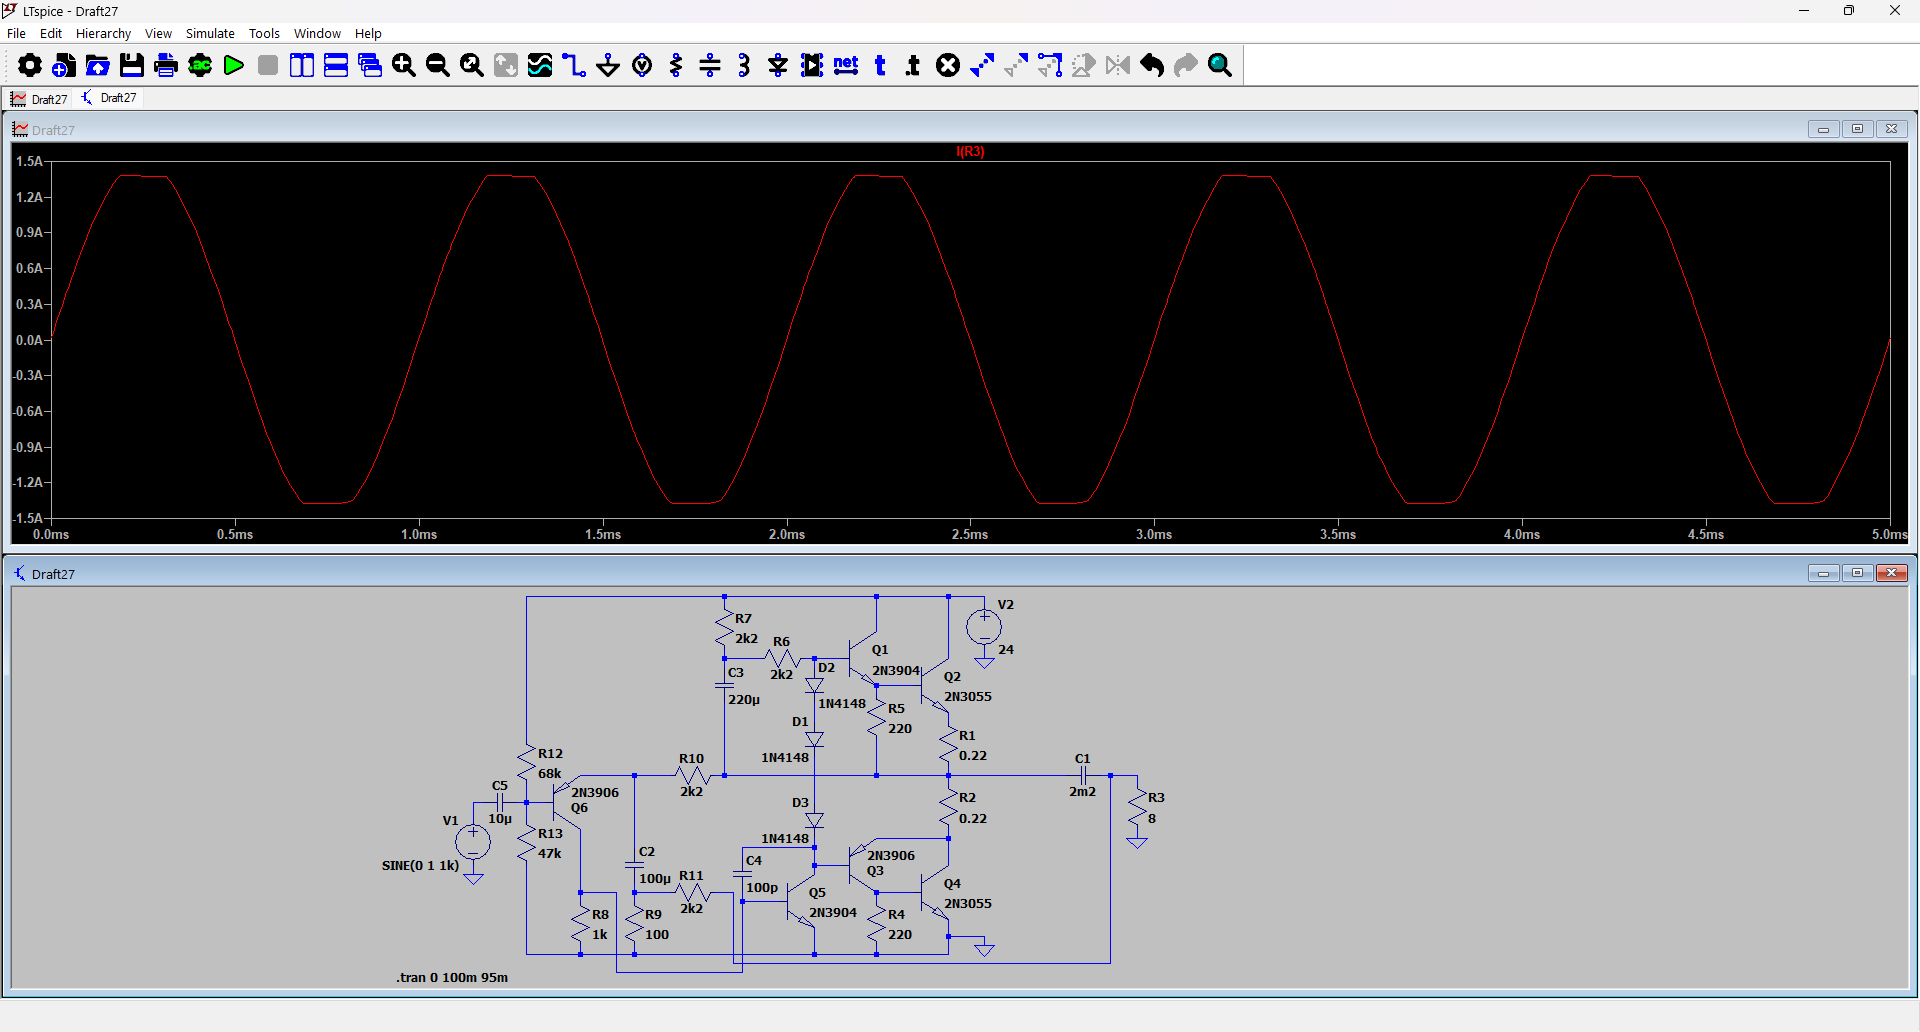This screenshot has height=1032, width=1920.
Task: Cascade the windows
Action: click(370, 66)
